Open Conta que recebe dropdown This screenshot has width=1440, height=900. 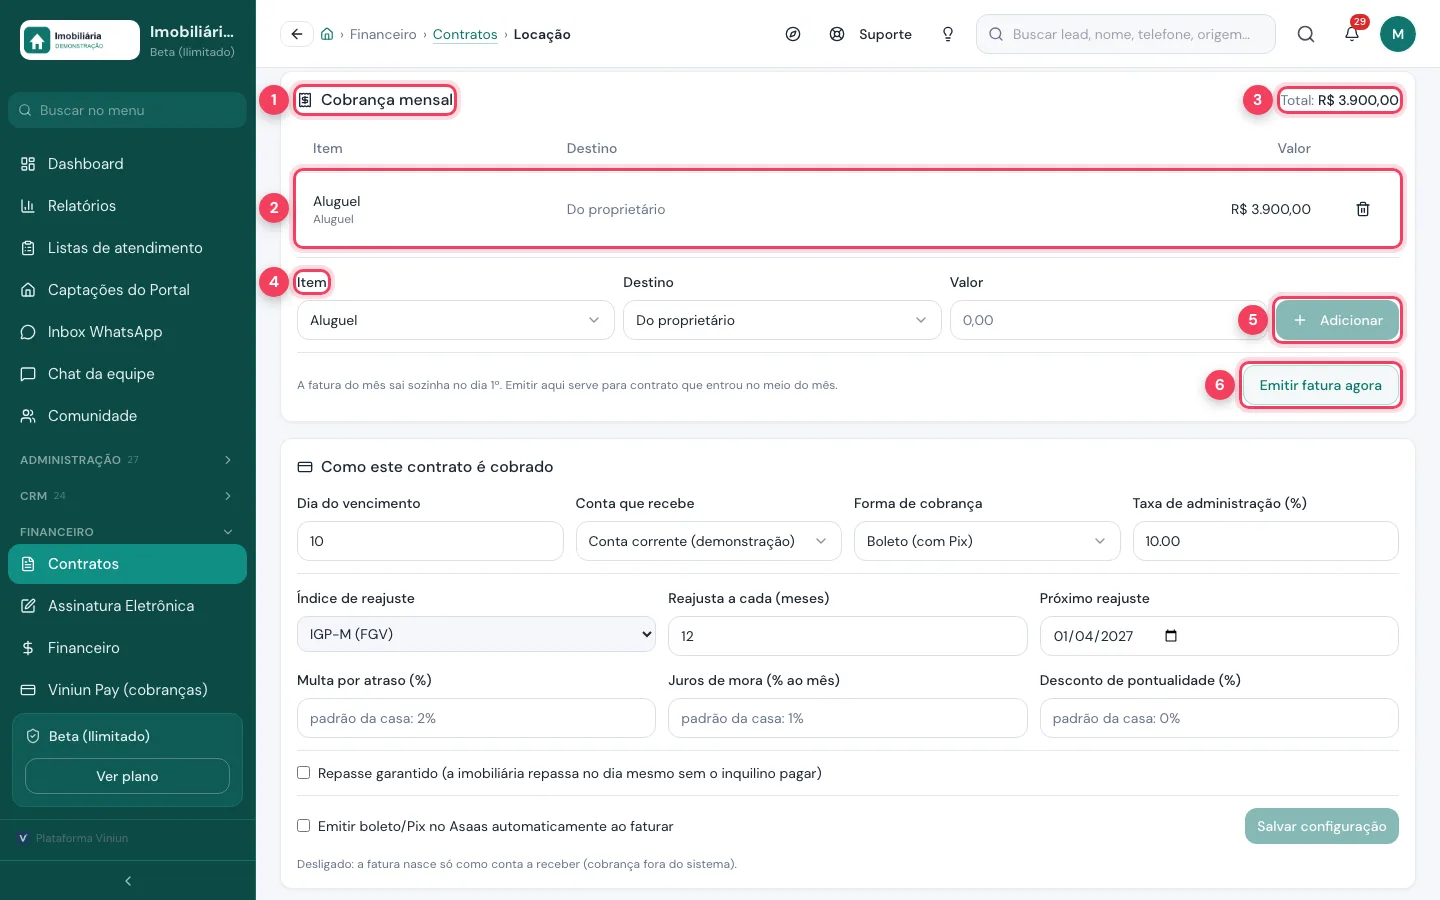709,541
